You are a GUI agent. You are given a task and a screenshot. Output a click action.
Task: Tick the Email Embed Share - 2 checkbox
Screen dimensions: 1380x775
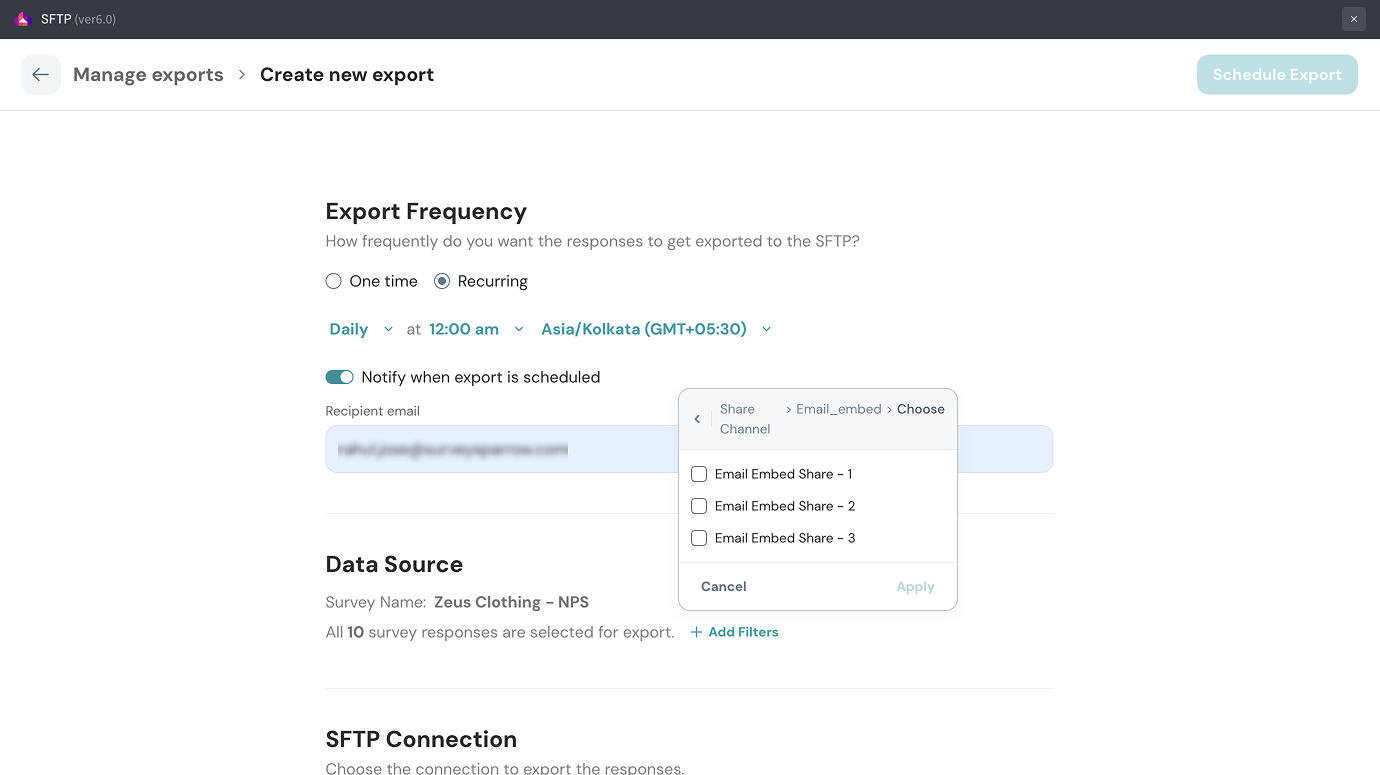[x=699, y=506]
